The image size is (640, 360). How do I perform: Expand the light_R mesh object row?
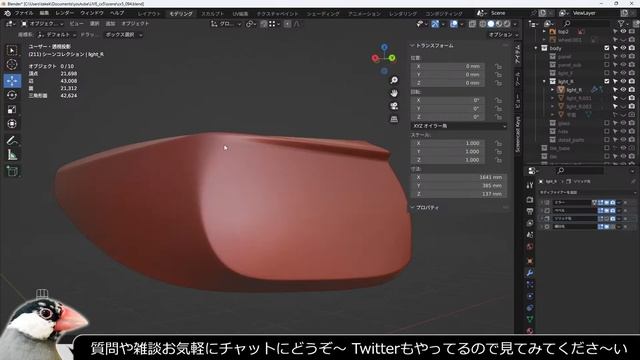pyautogui.click(x=553, y=90)
